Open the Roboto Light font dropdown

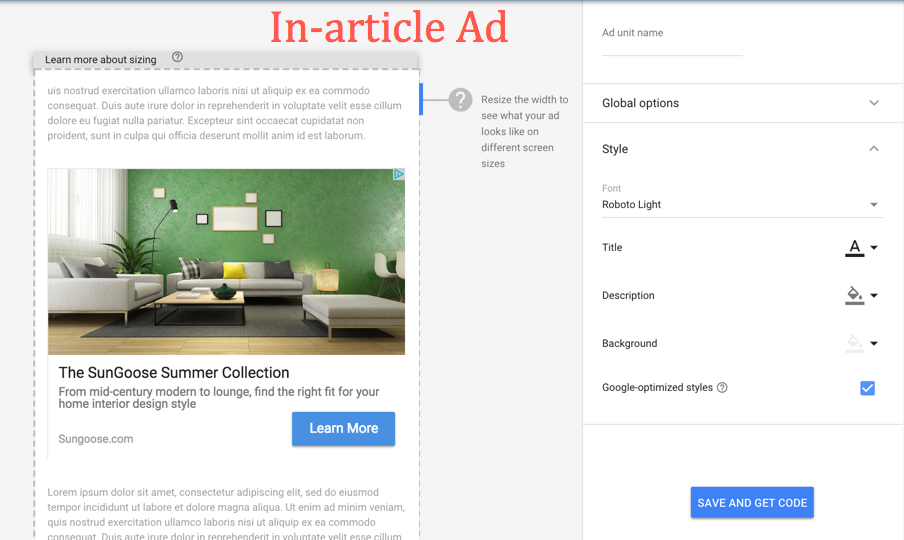pyautogui.click(x=741, y=205)
